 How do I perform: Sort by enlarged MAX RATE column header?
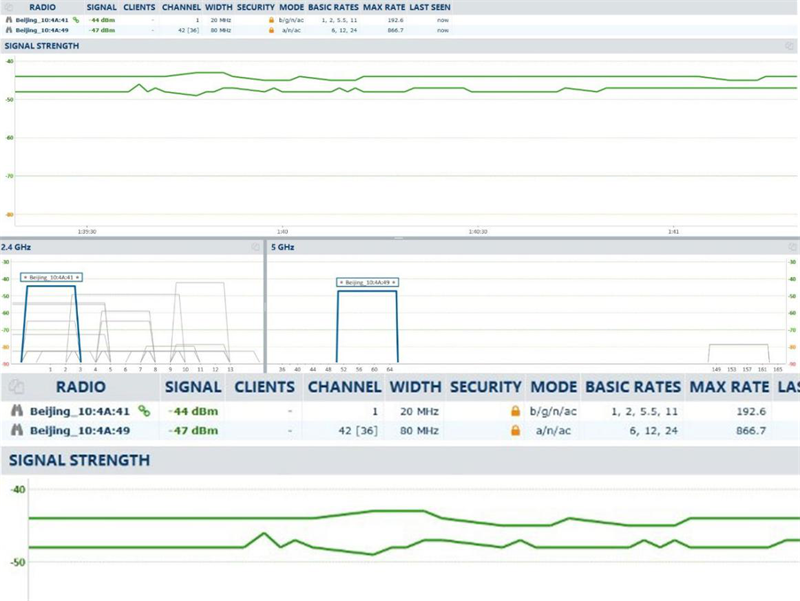(x=727, y=387)
